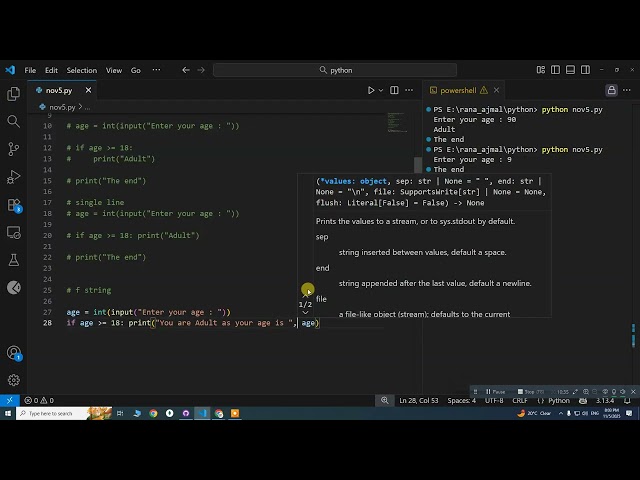The image size is (640, 480).
Task: Open the Edit menu
Action: pos(51,70)
